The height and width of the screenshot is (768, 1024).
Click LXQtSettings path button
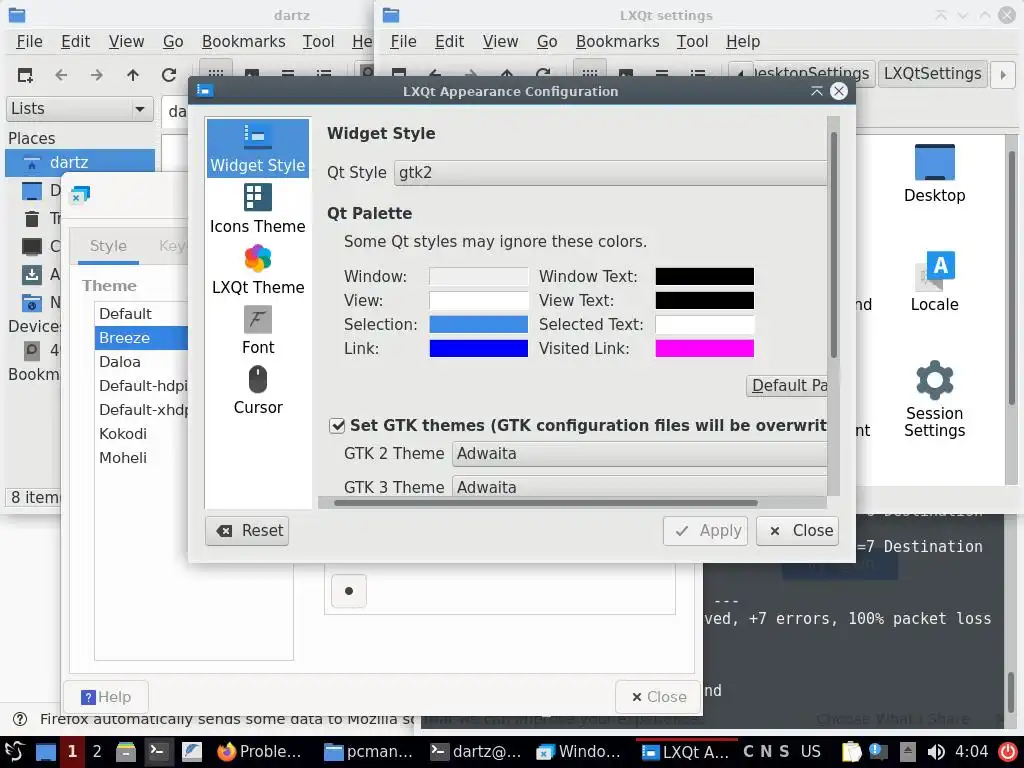(x=932, y=74)
